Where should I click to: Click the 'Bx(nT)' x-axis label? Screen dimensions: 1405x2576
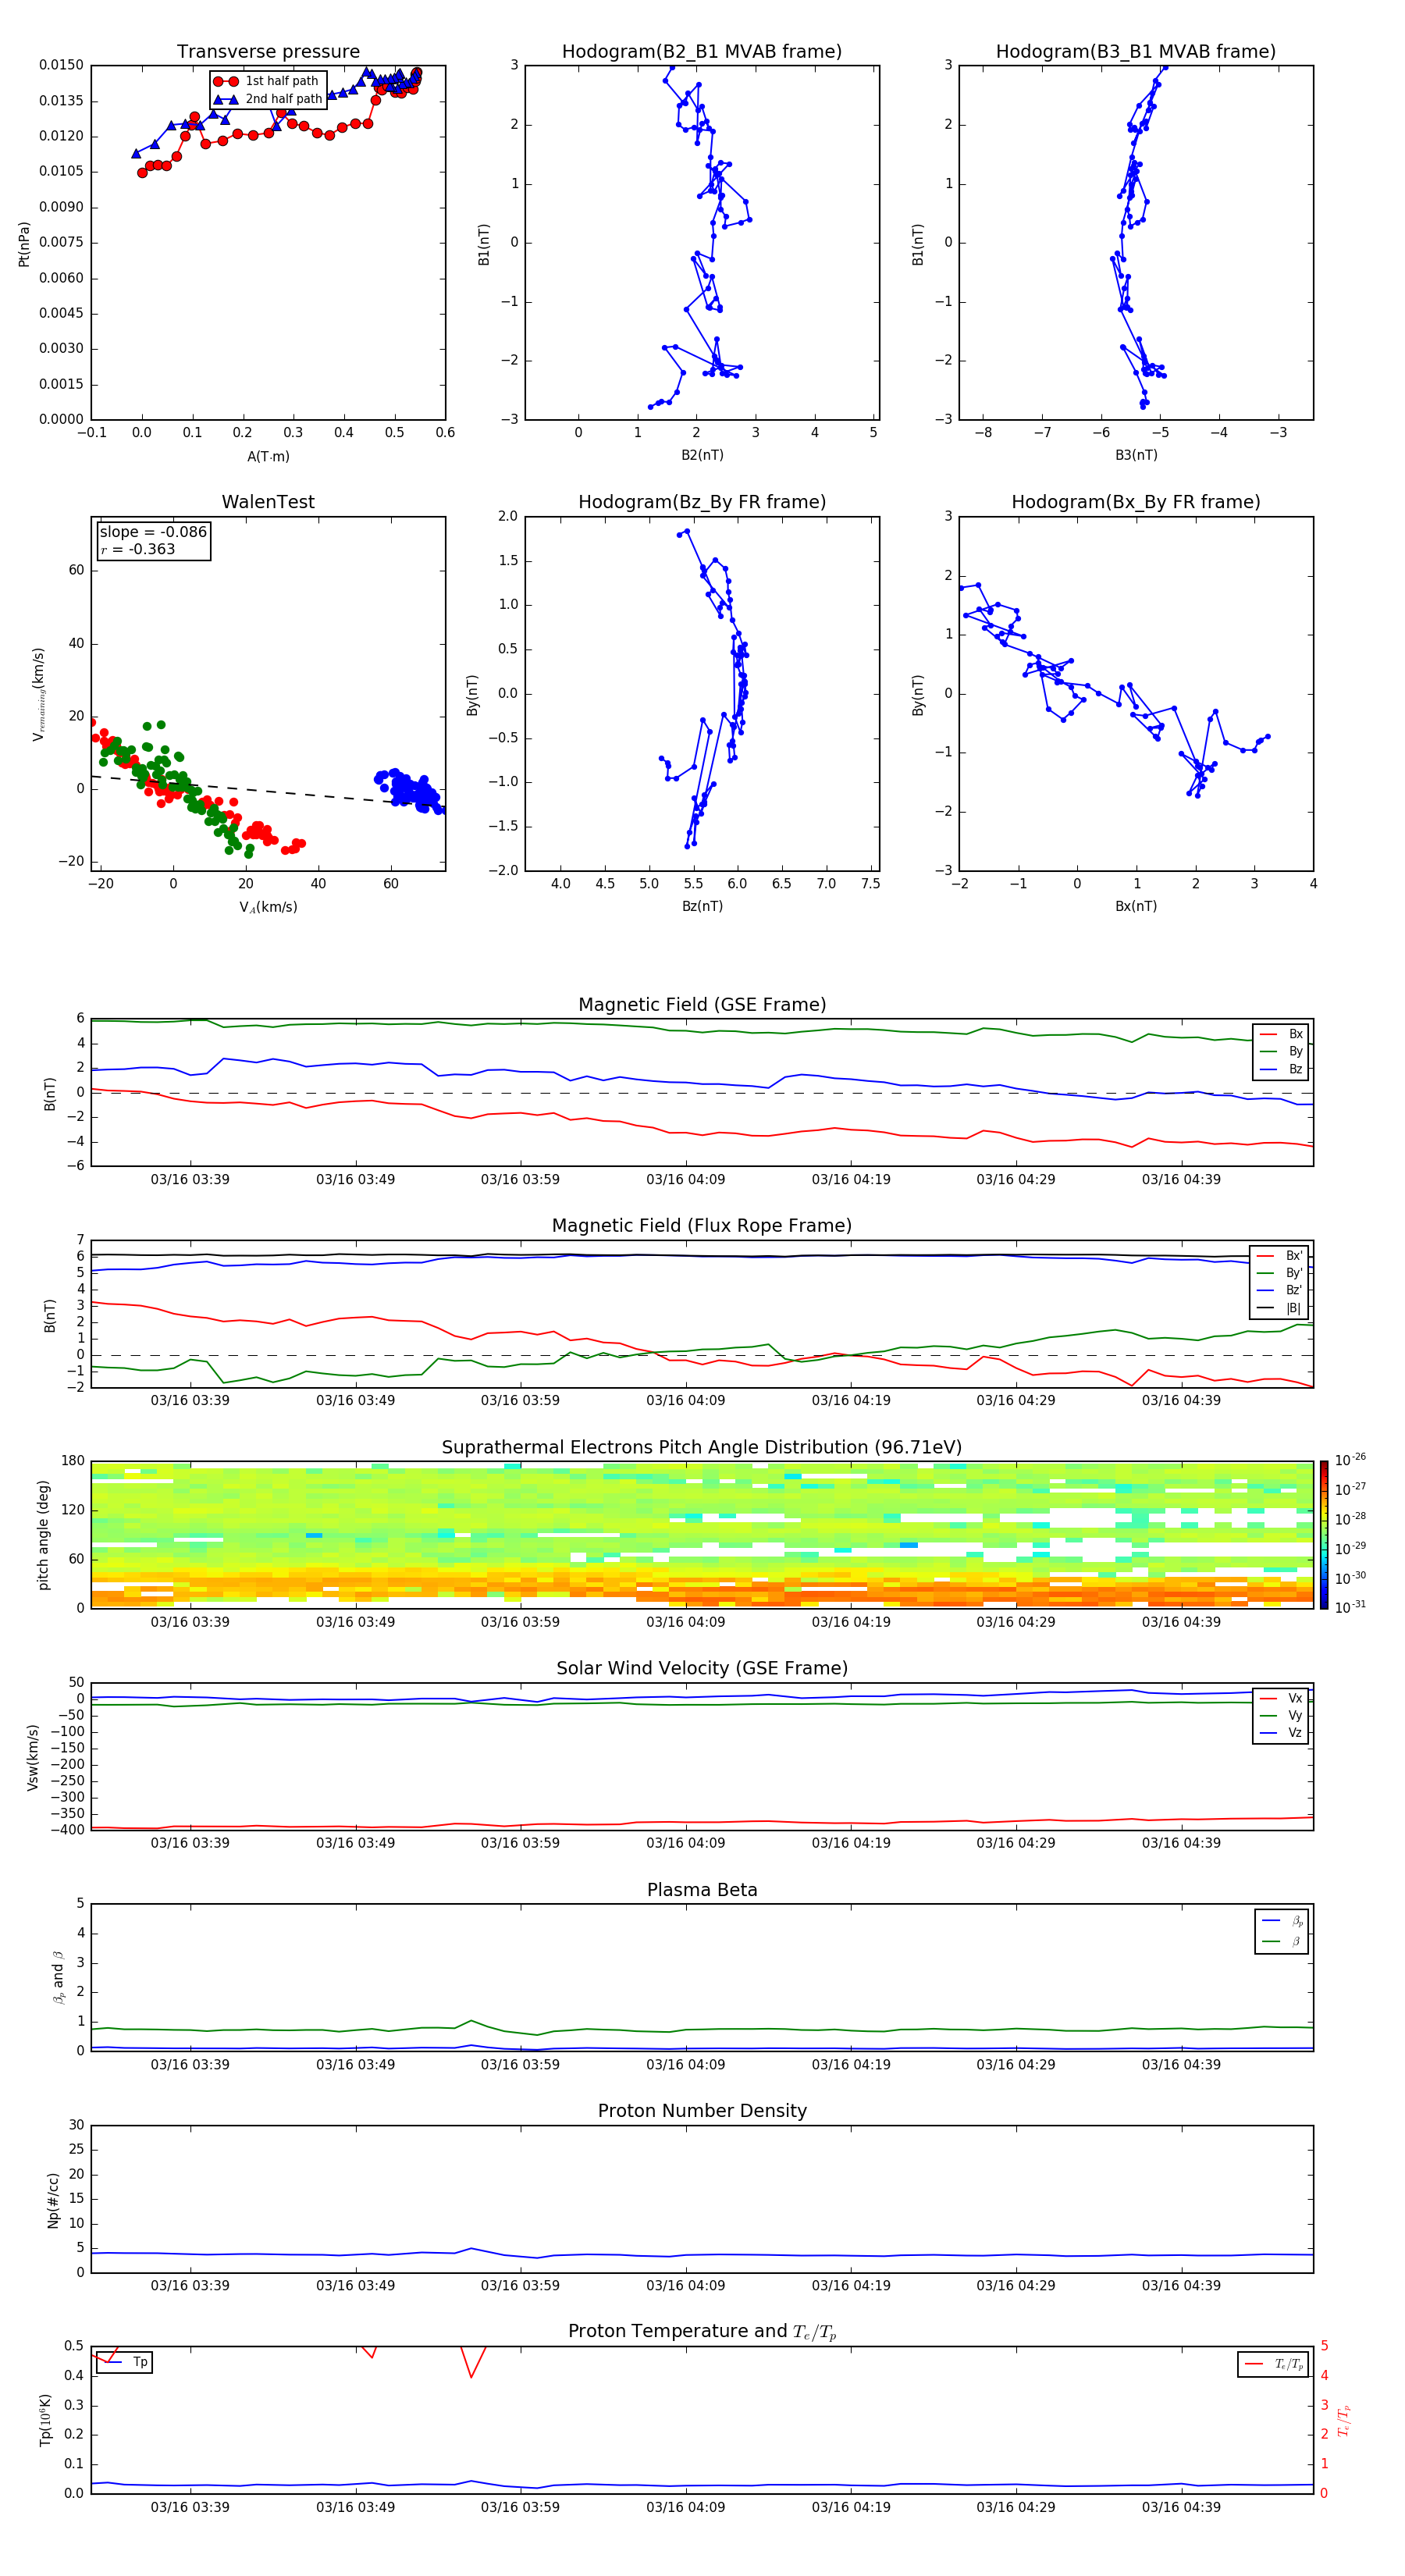click(1136, 906)
